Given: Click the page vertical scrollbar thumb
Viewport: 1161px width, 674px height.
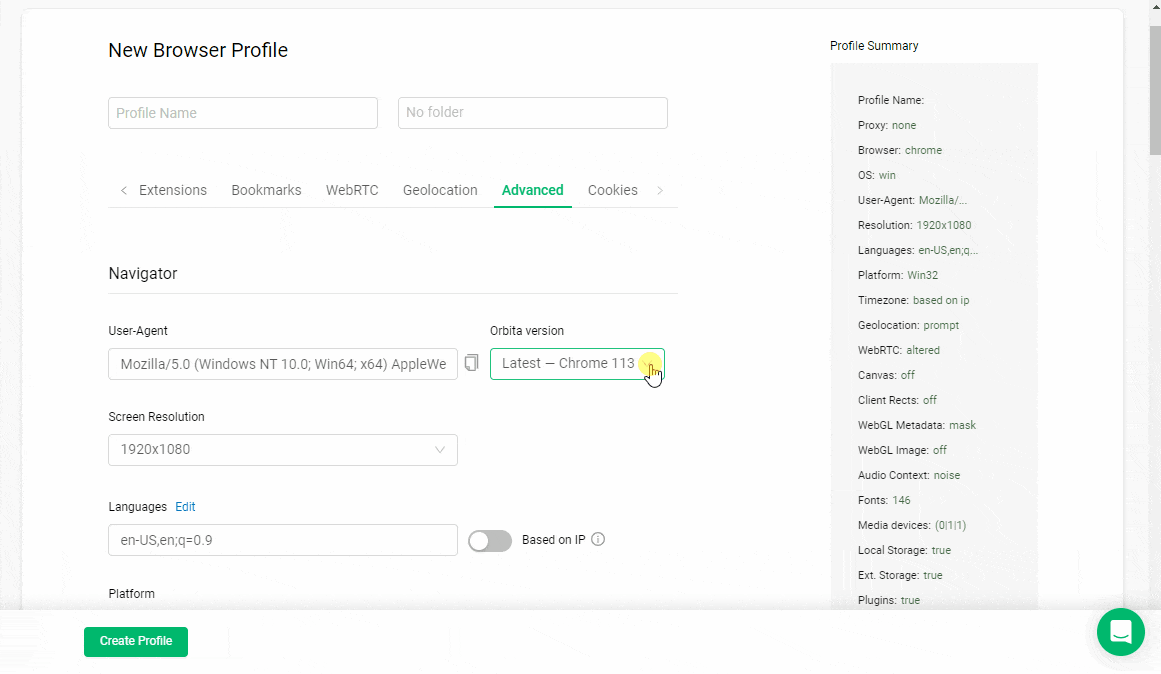Looking at the screenshot, I should coord(1155,89).
